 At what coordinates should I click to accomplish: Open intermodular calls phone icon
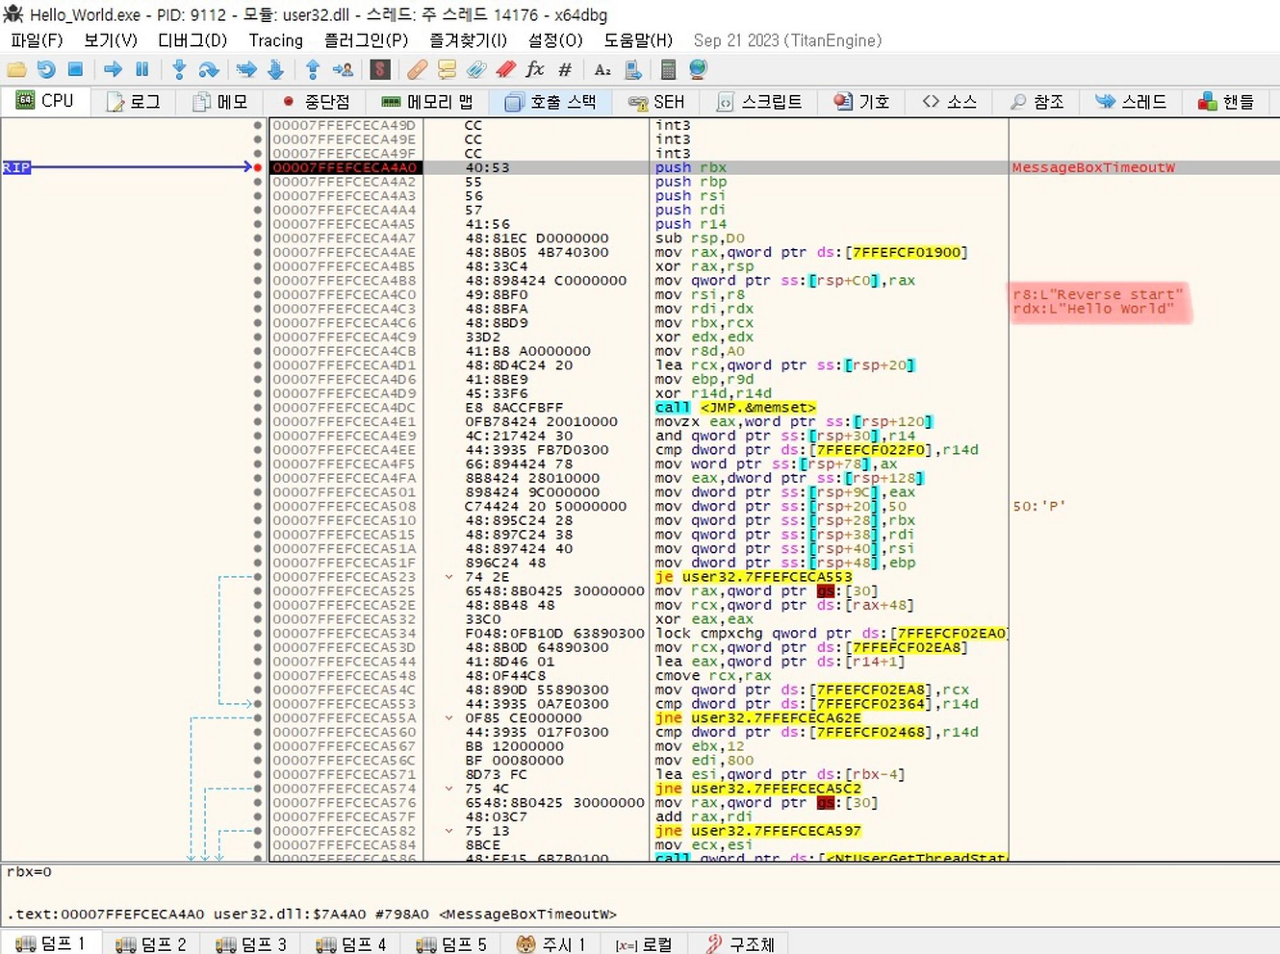click(633, 69)
